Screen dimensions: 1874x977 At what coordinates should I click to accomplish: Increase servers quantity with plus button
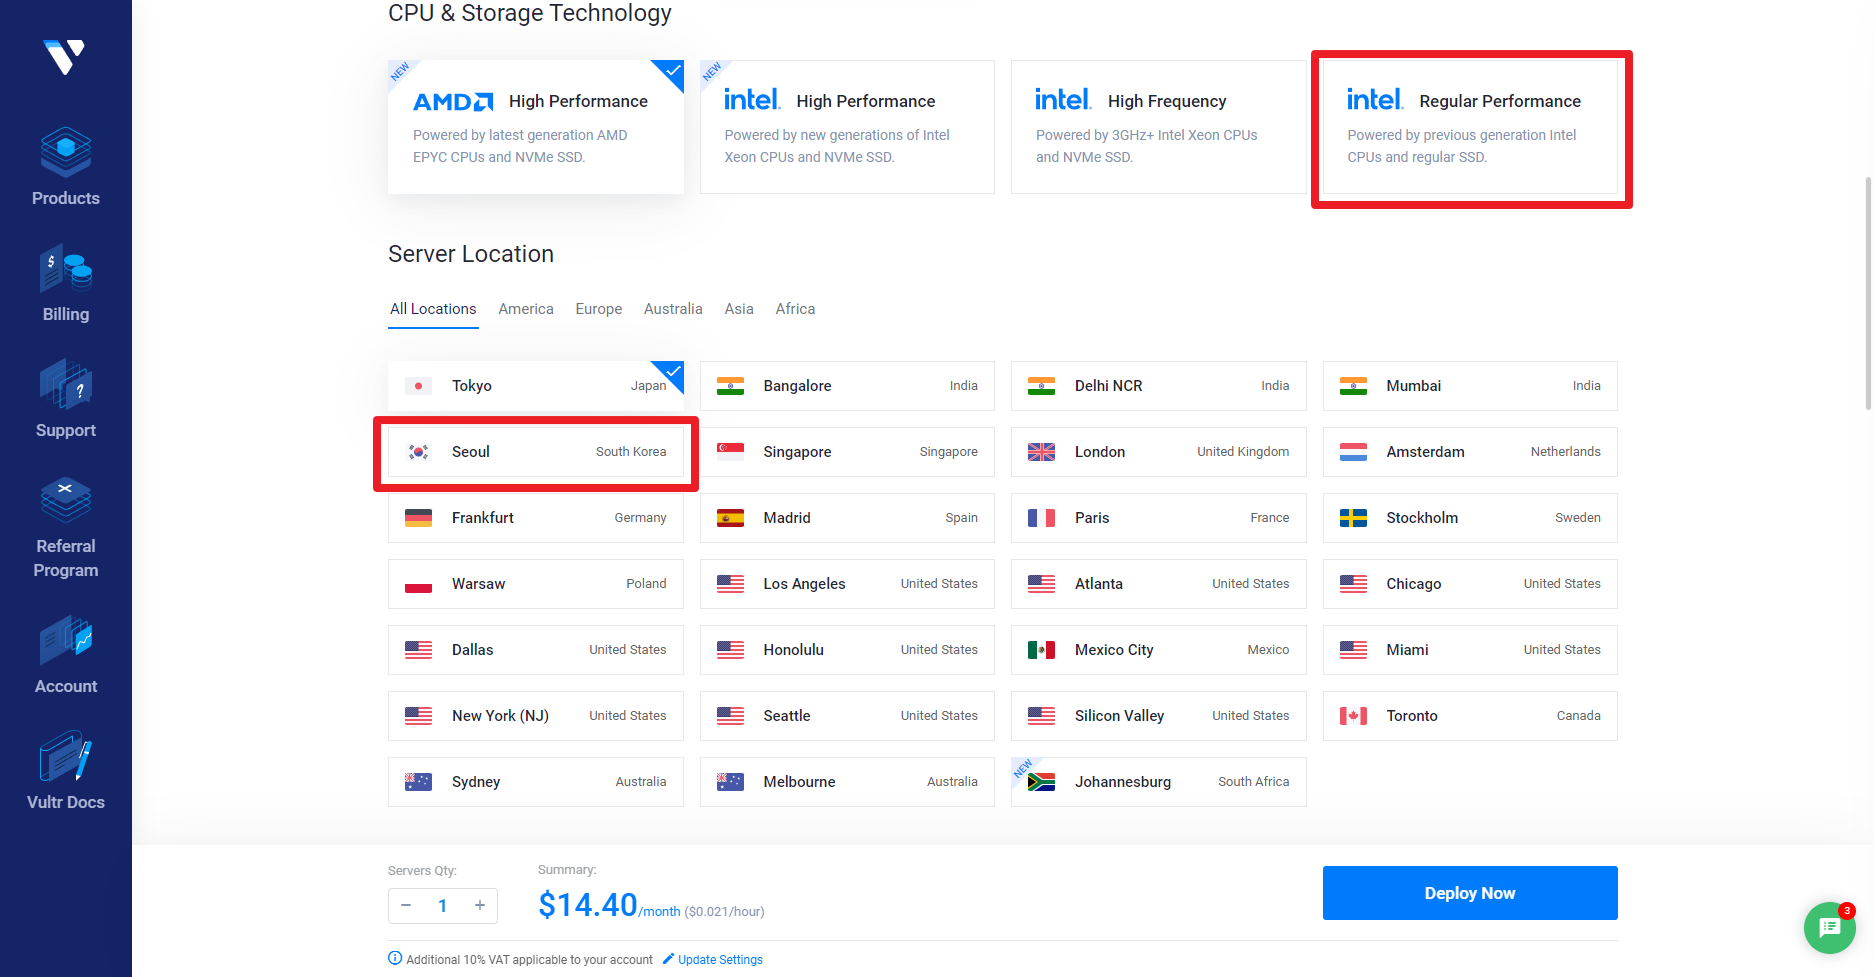coord(480,905)
